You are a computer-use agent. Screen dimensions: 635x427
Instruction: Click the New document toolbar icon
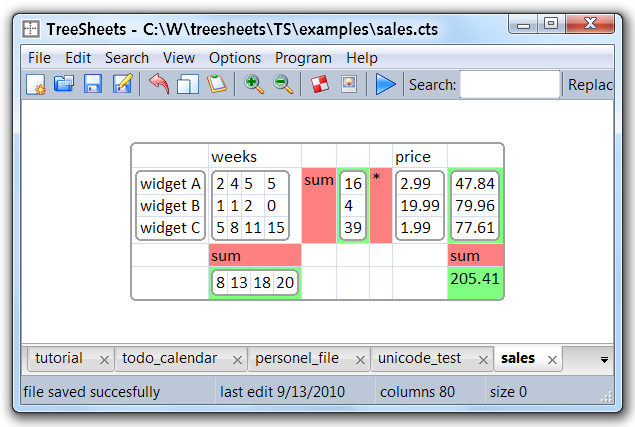[x=36, y=84]
